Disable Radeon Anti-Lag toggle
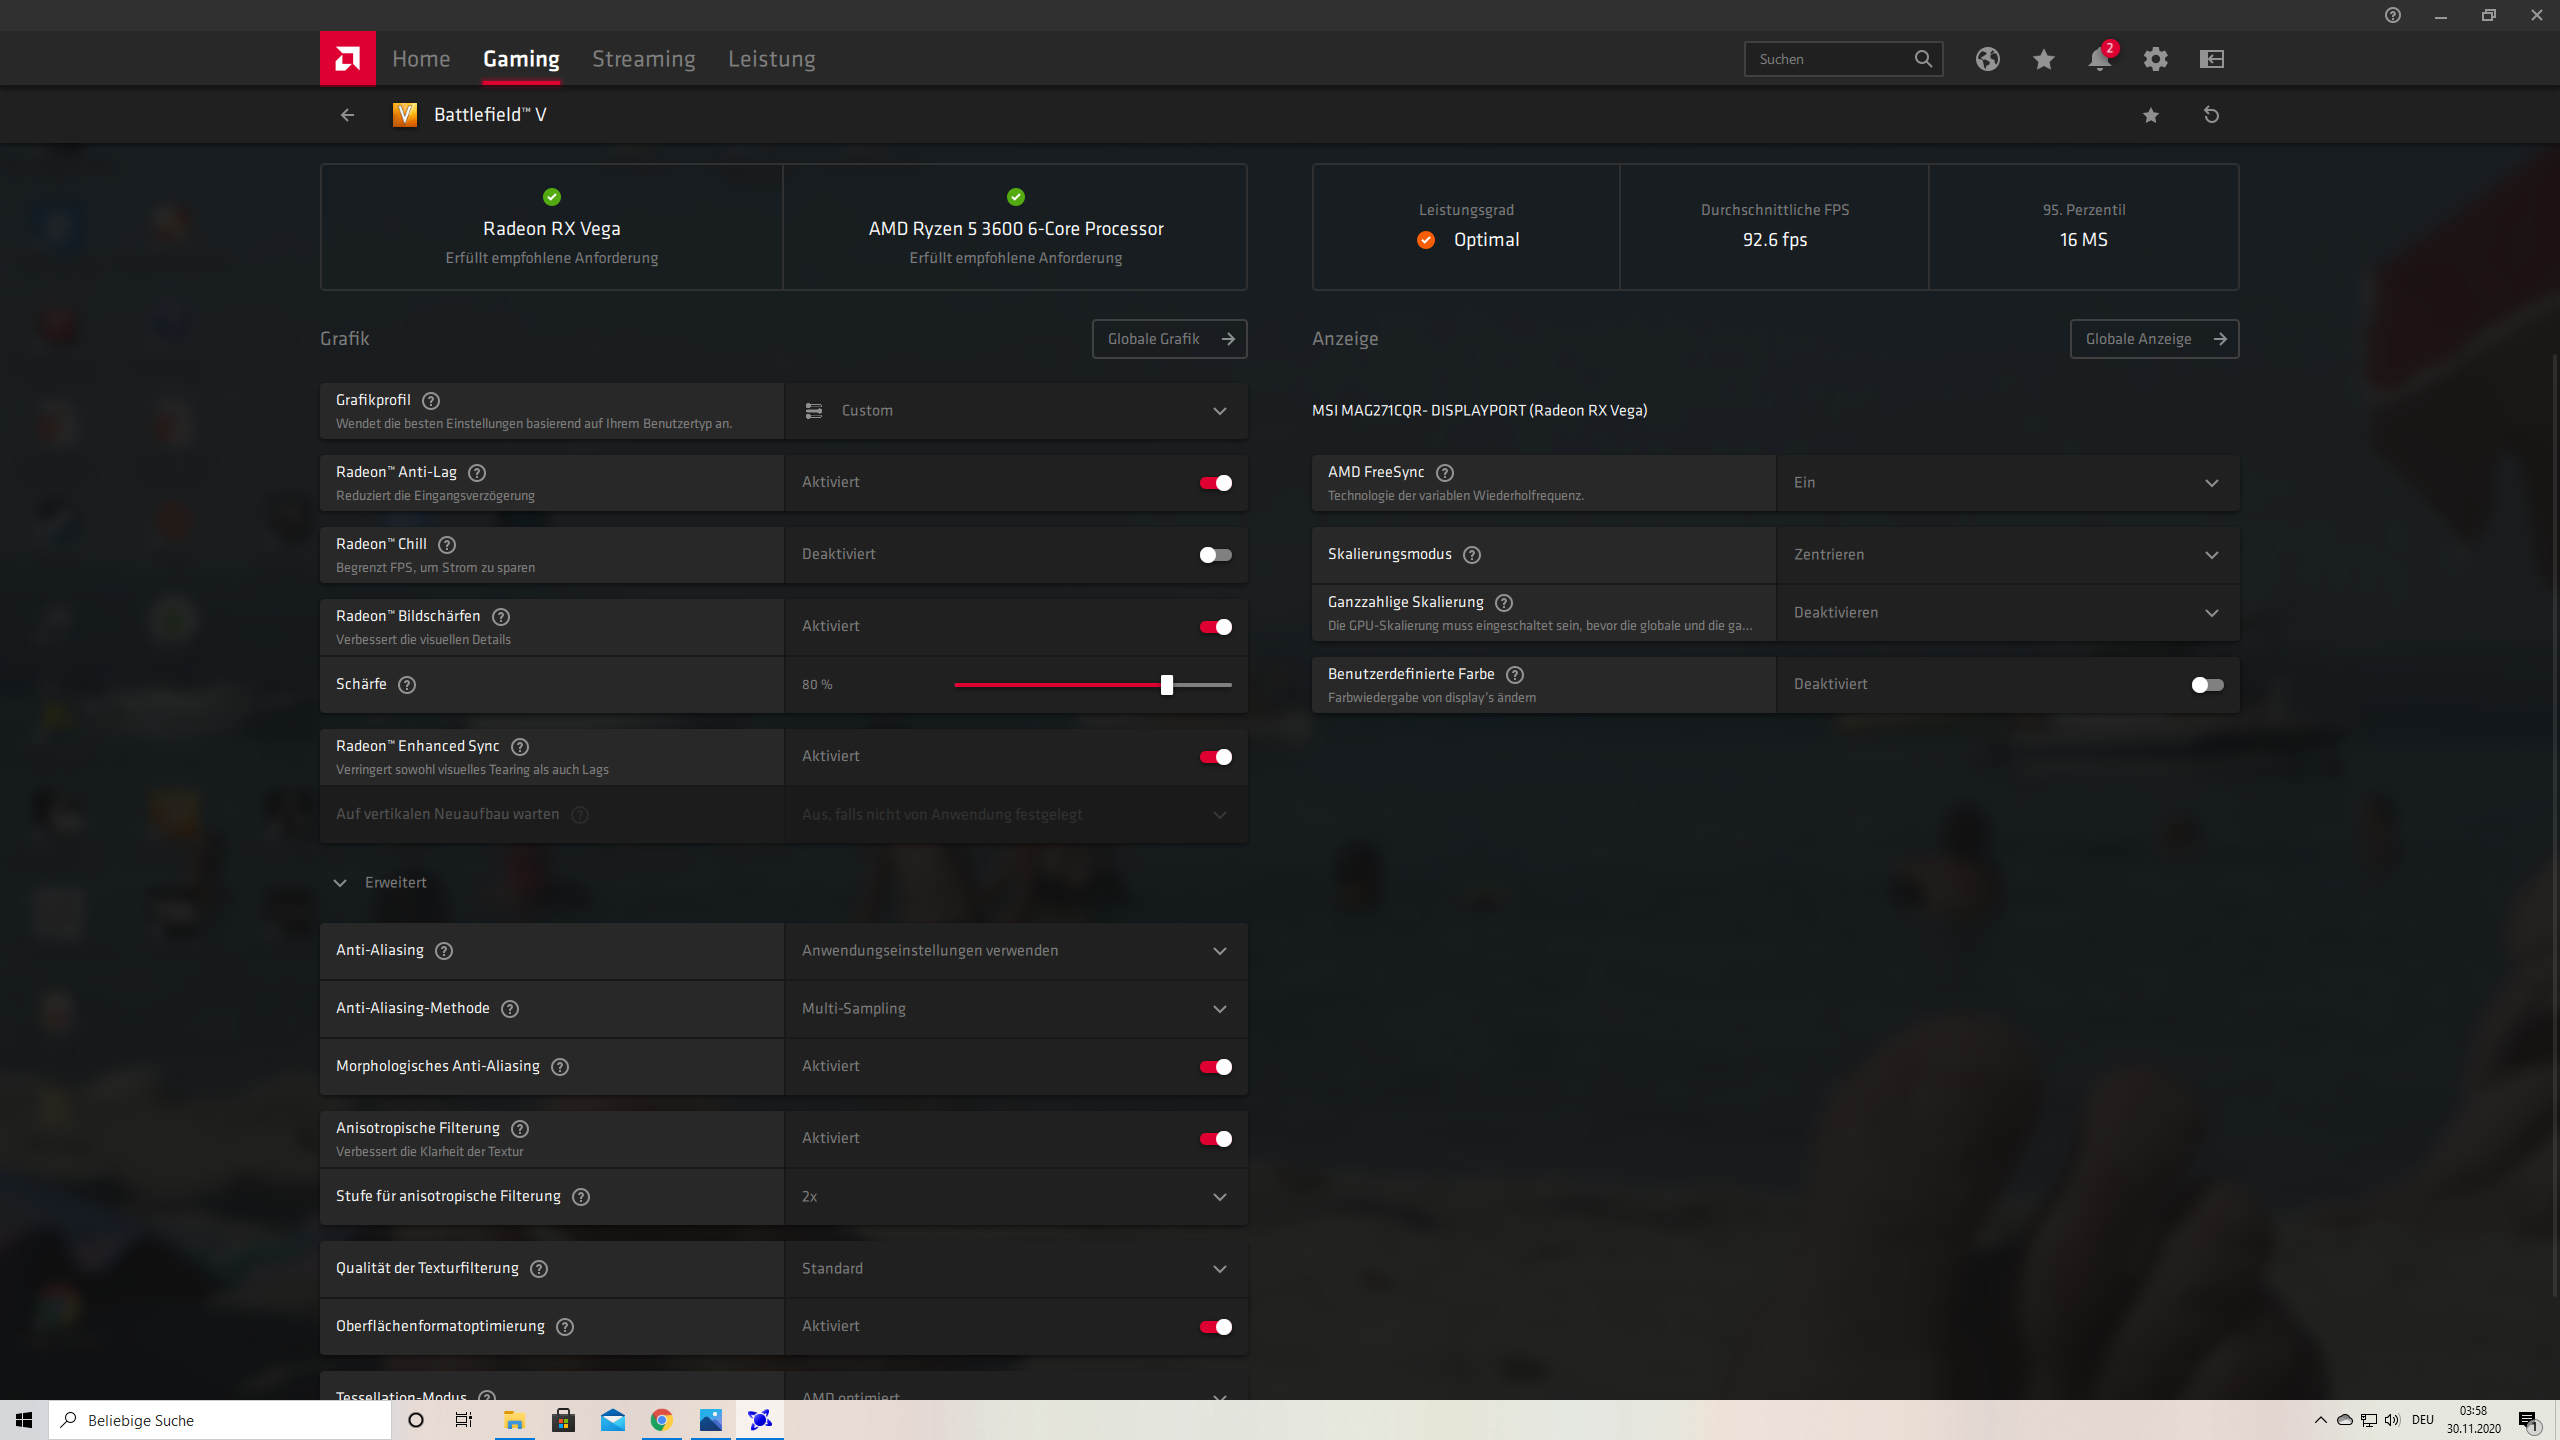Screen dimensions: 2560x1440 click(1215, 483)
